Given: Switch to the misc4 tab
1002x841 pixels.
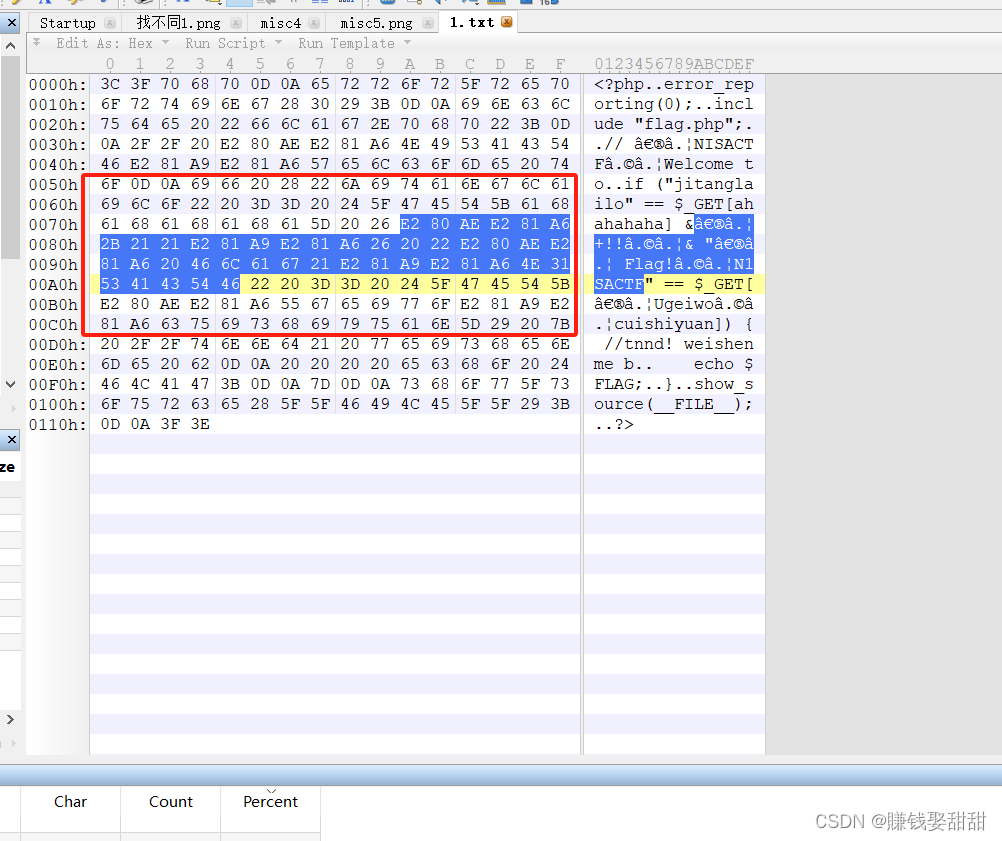Looking at the screenshot, I should point(281,23).
